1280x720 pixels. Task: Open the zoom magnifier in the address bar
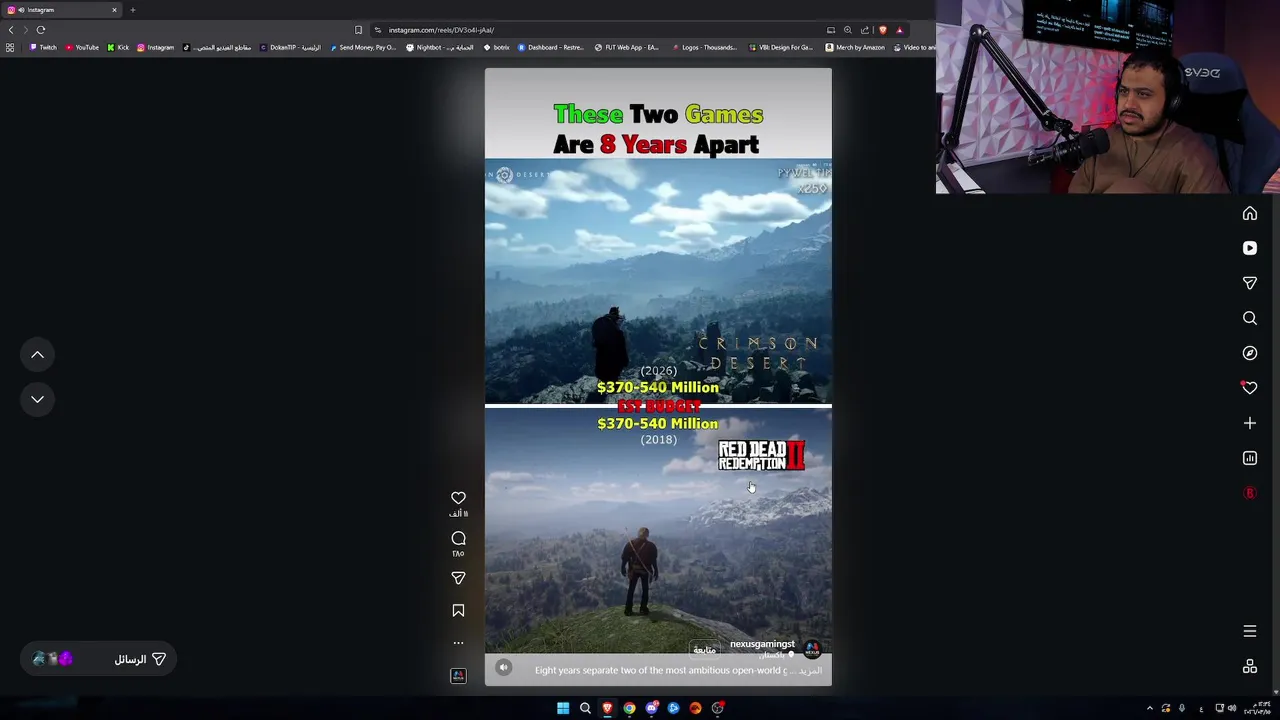click(848, 30)
